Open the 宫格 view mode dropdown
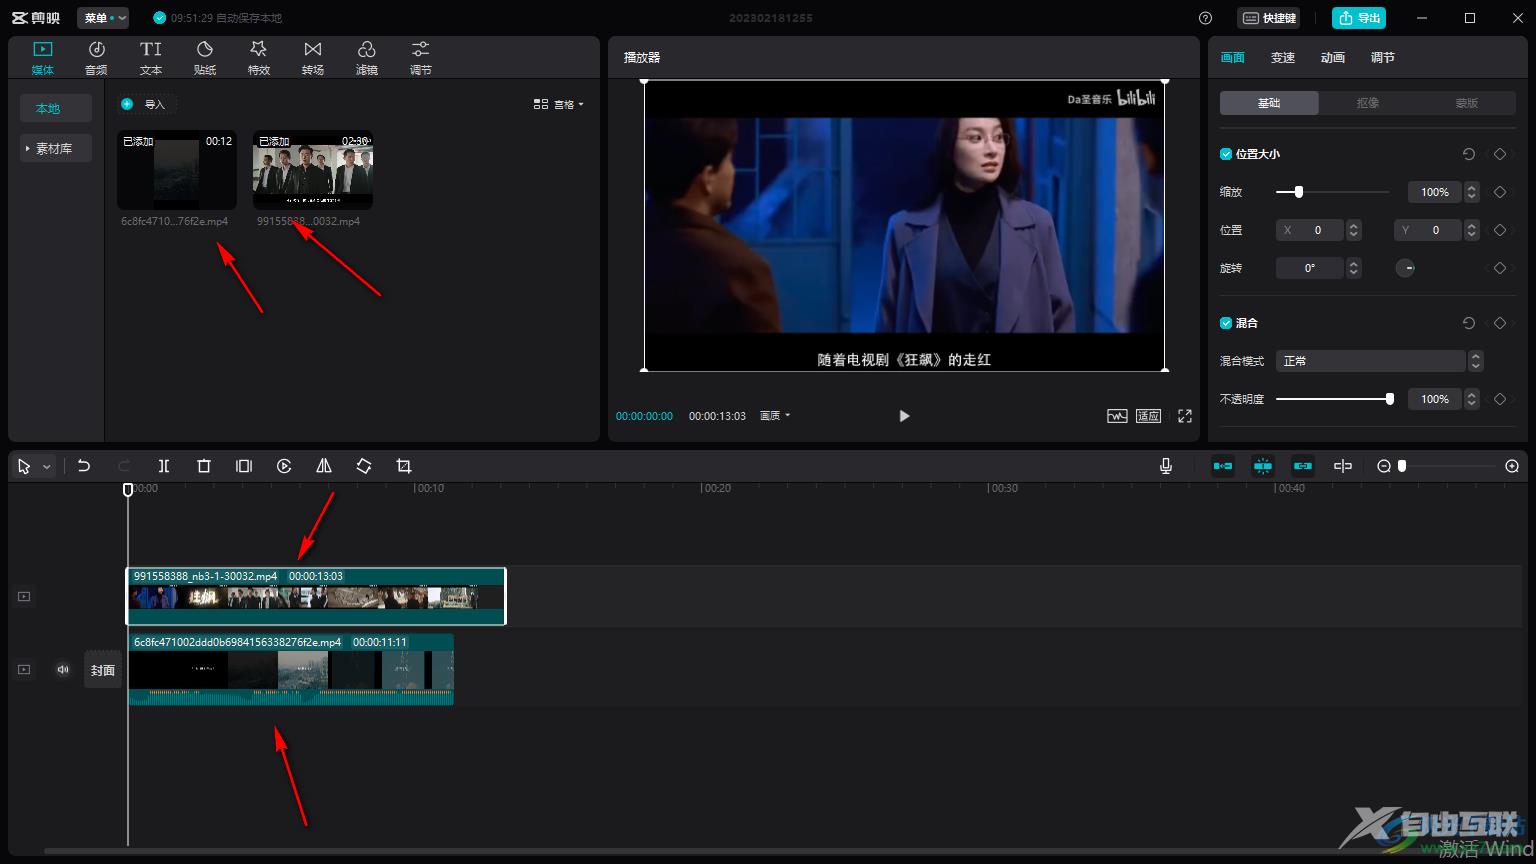The width and height of the screenshot is (1536, 864). [559, 104]
